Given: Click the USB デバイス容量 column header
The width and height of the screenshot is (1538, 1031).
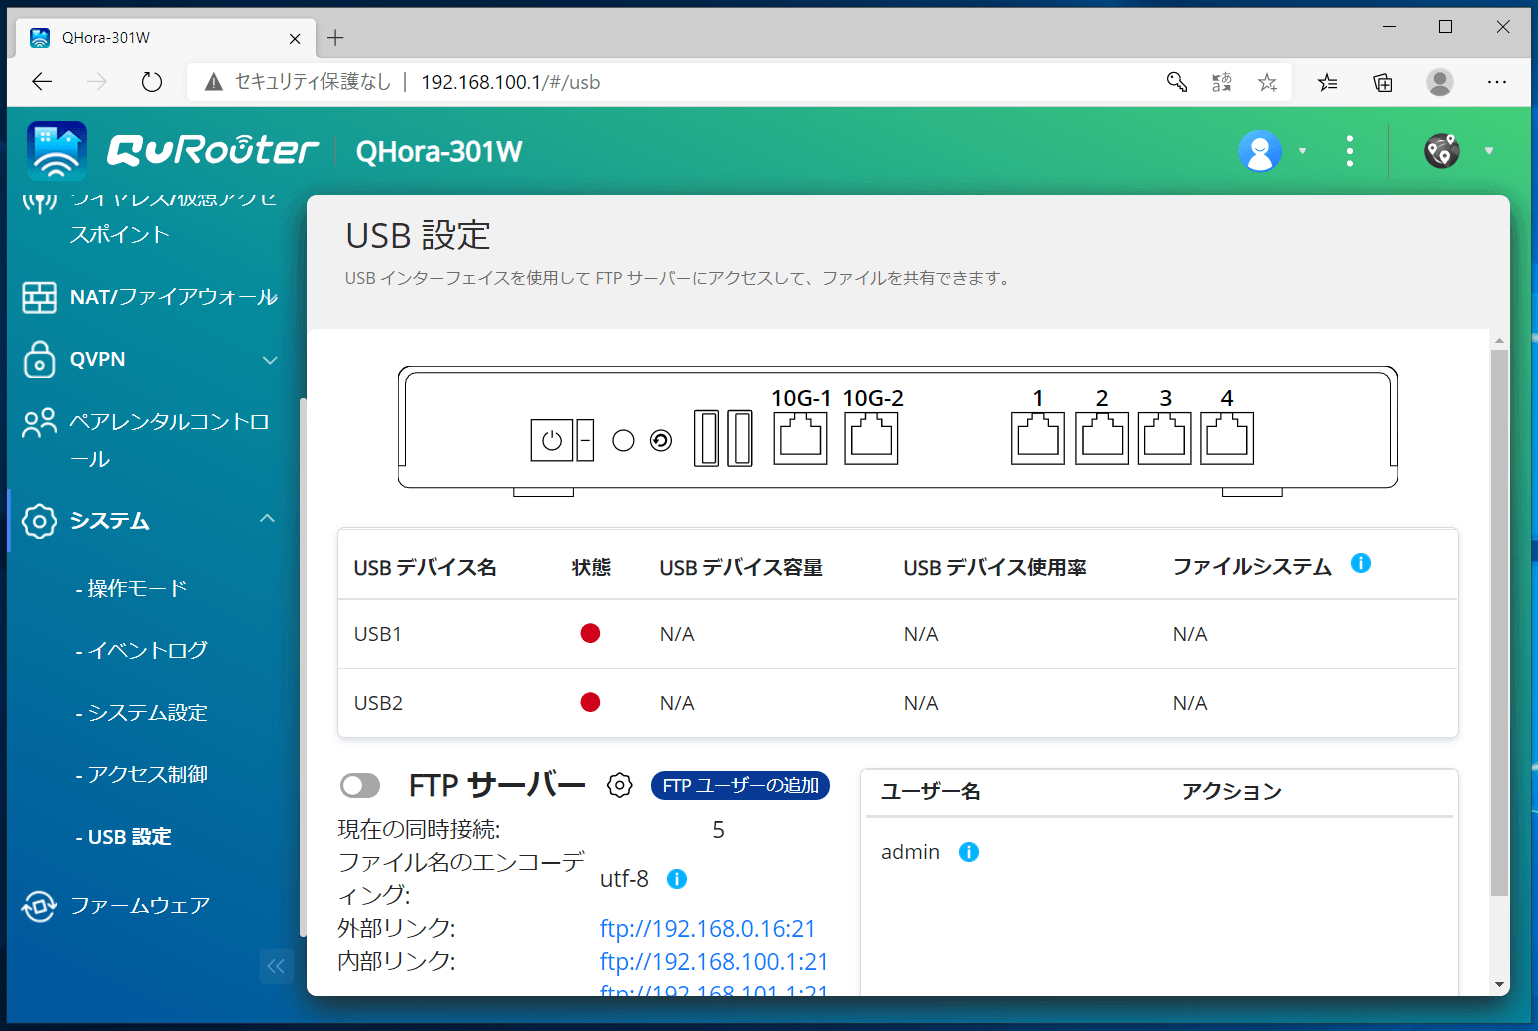Looking at the screenshot, I should click(x=741, y=568).
